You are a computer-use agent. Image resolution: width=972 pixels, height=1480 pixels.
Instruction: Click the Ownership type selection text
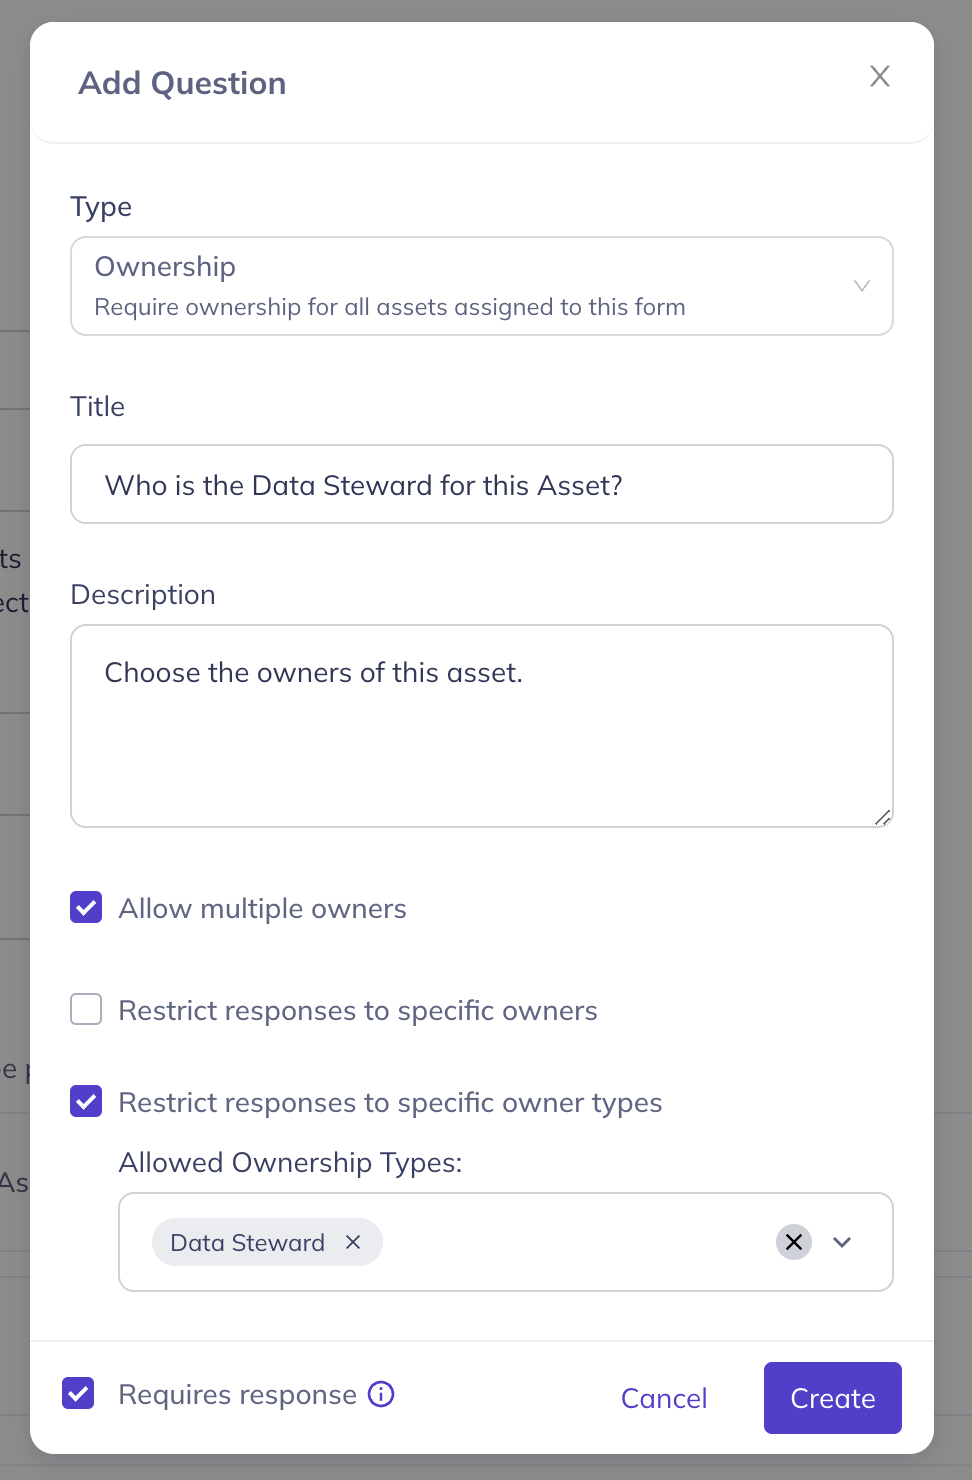pyautogui.click(x=165, y=267)
